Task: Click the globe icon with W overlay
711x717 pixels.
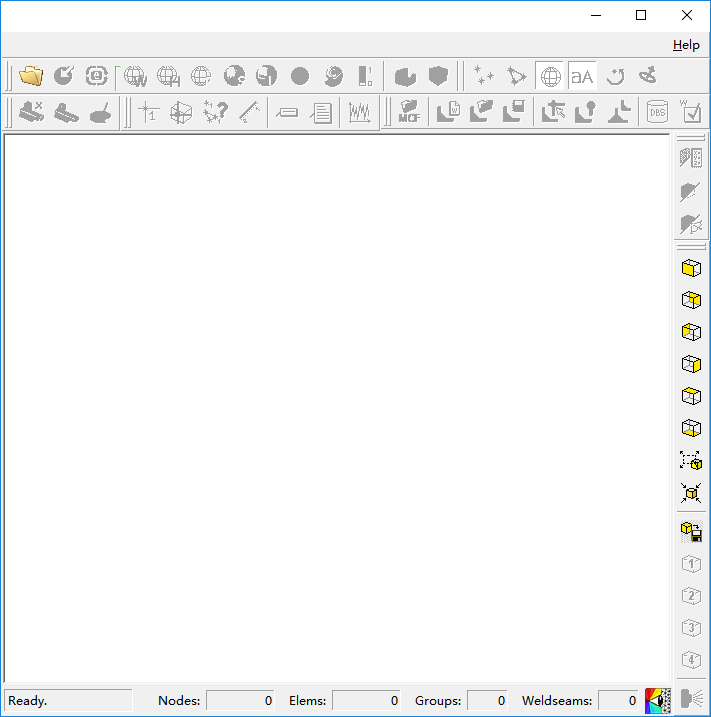Action: pyautogui.click(x=135, y=76)
